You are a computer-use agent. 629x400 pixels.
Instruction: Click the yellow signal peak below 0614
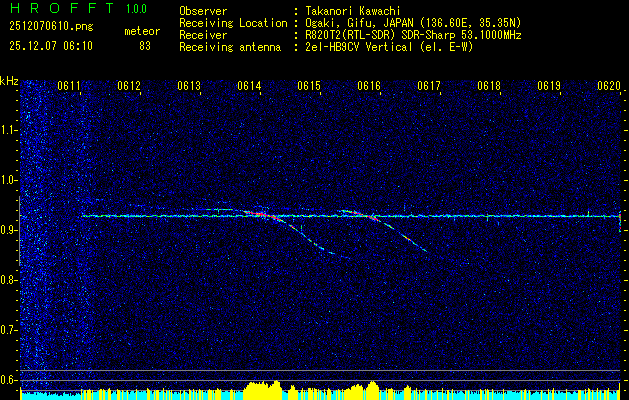pyautogui.click(x=263, y=389)
